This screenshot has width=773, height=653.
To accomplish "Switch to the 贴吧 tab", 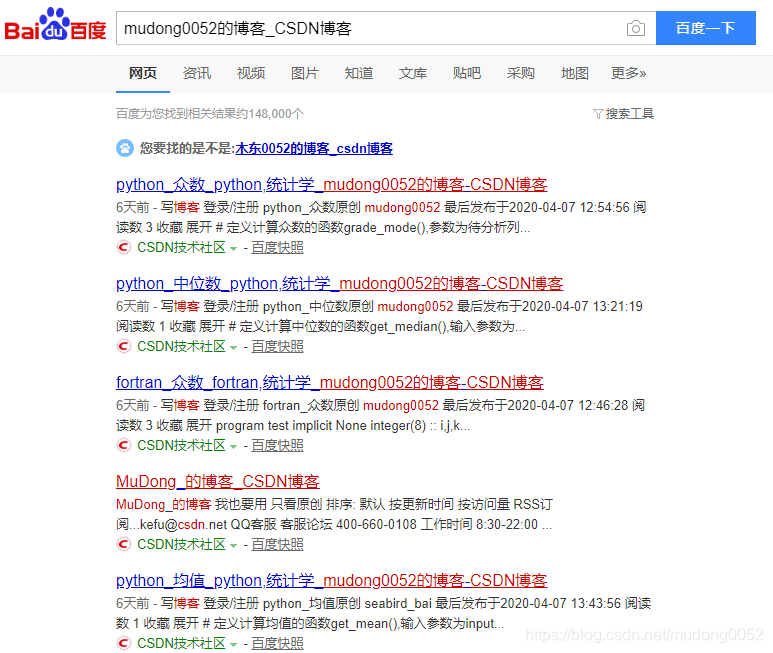I will coord(467,73).
